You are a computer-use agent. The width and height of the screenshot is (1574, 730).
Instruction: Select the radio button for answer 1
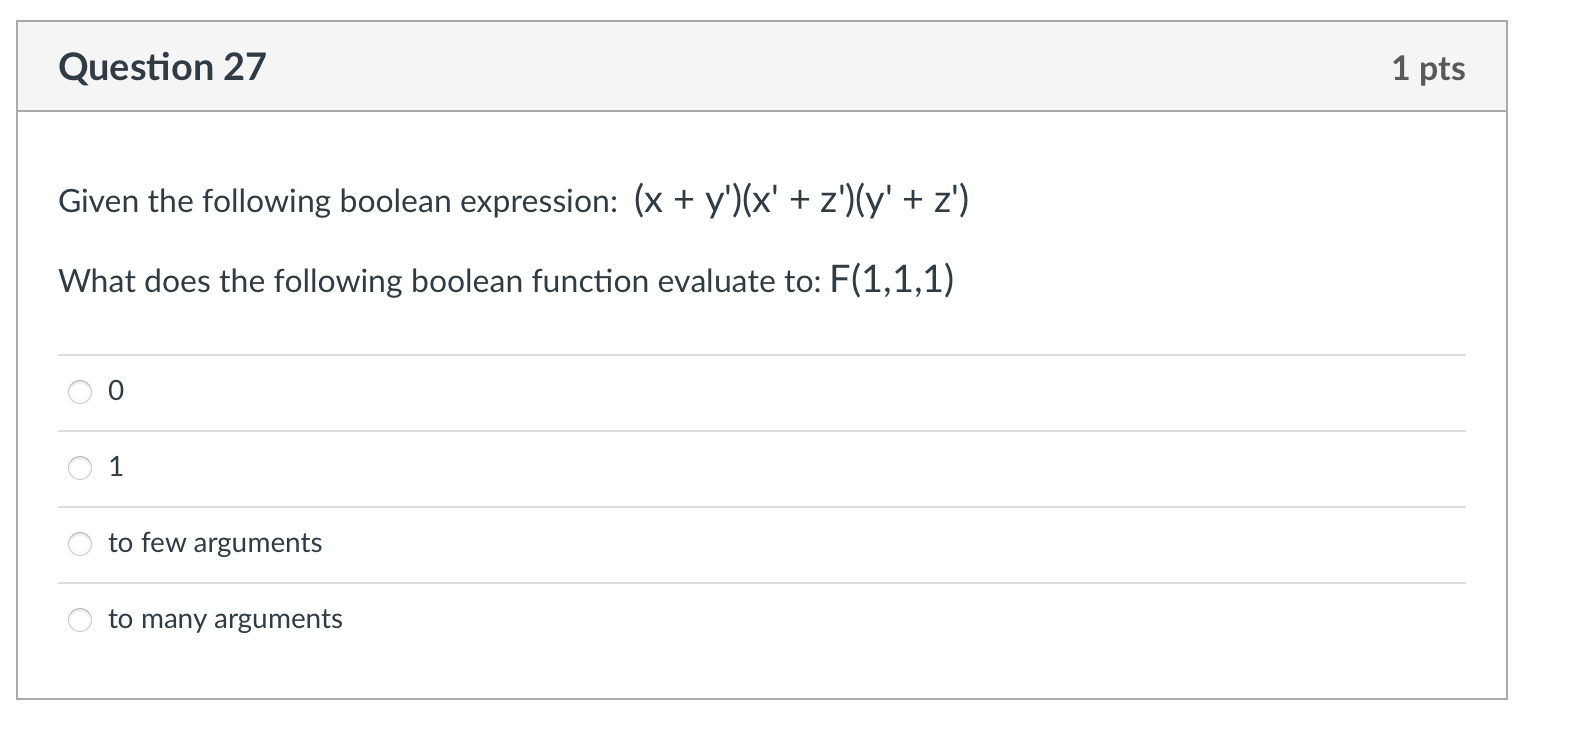coord(80,467)
